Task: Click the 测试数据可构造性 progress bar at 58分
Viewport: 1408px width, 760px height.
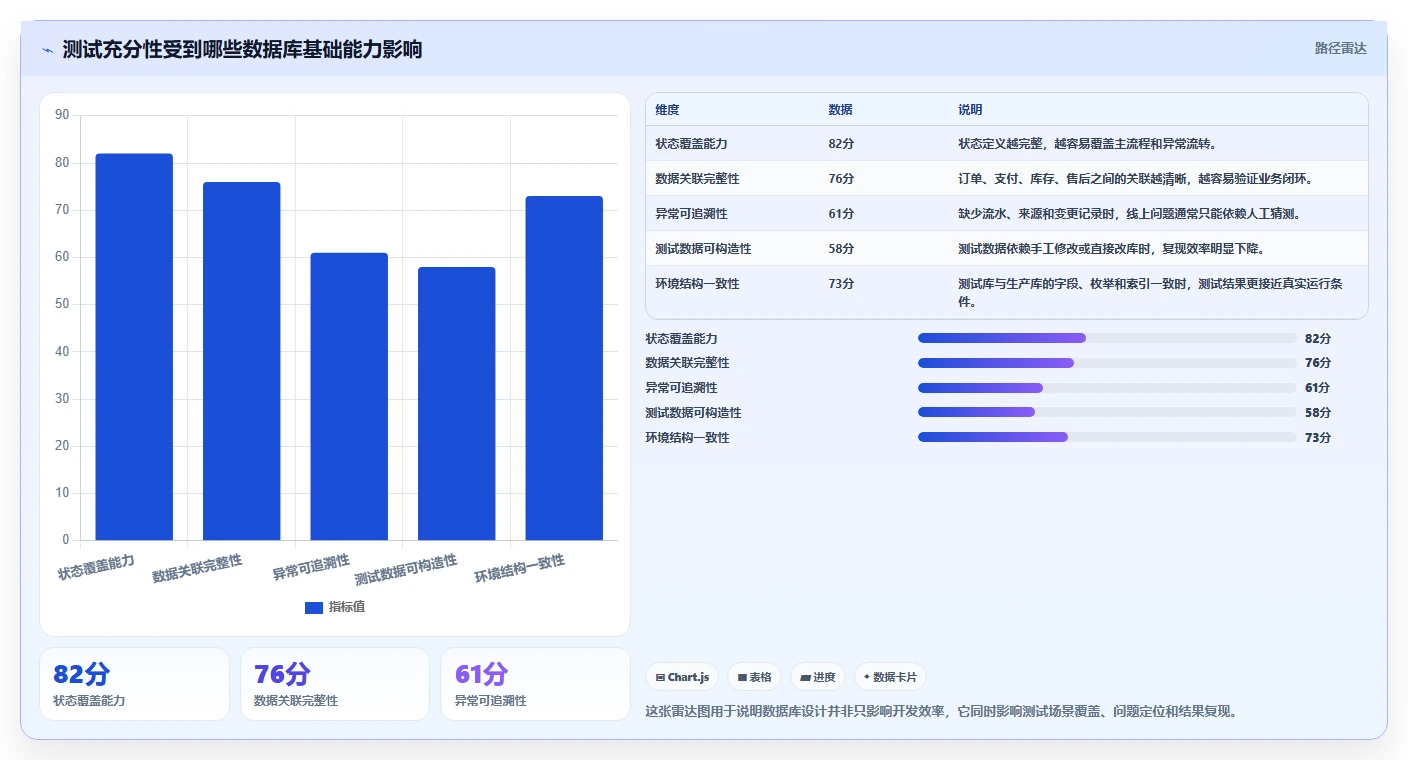Action: (1107, 412)
